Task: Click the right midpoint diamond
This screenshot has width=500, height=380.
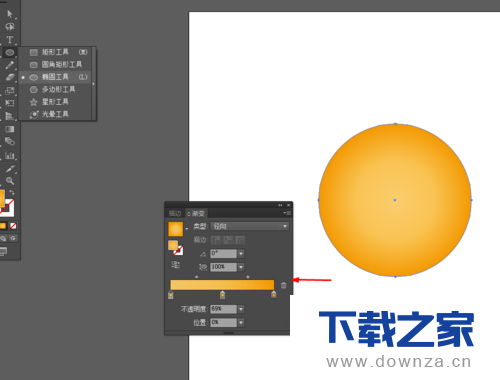Action: 248,277
